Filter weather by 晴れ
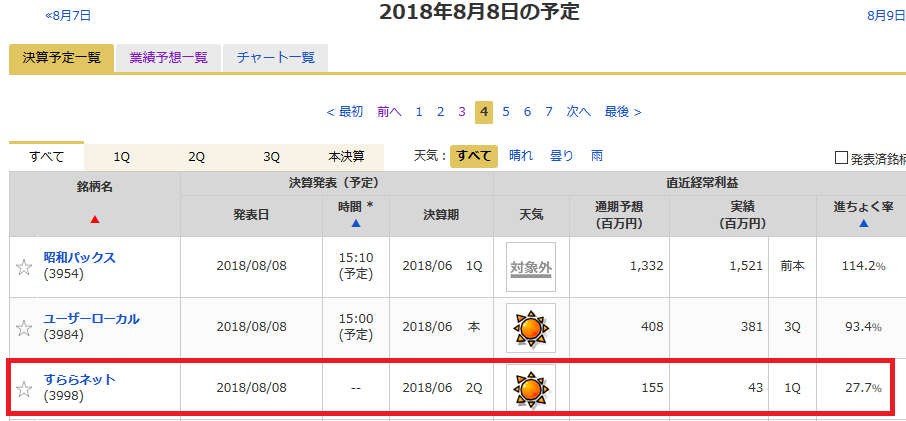Screen dimensions: 906x421 [x=521, y=156]
